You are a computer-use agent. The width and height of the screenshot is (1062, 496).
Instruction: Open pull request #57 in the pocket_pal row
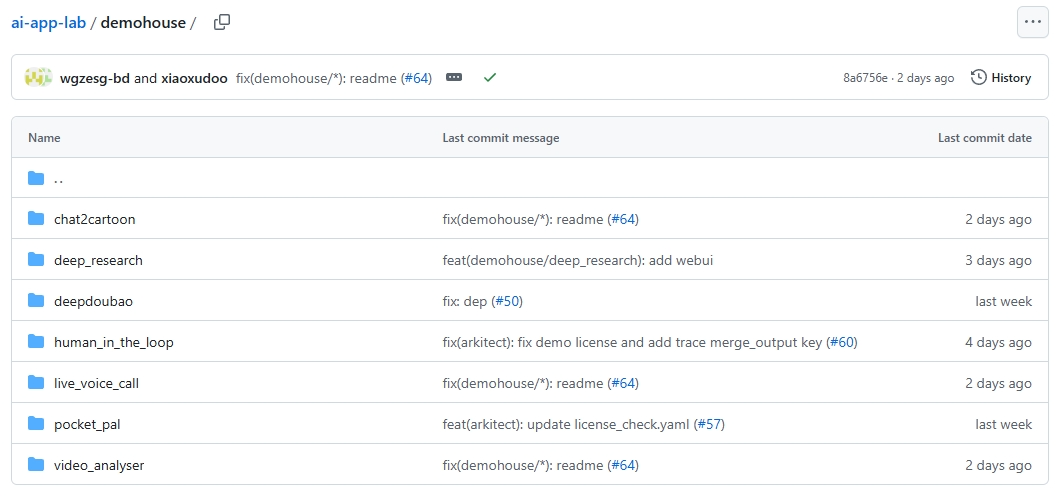(710, 424)
